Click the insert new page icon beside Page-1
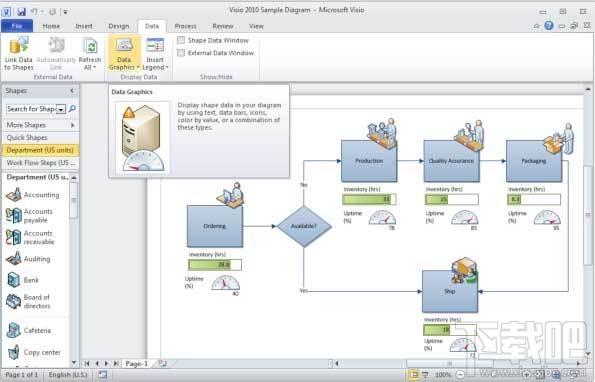595x382 pixels. click(x=162, y=363)
